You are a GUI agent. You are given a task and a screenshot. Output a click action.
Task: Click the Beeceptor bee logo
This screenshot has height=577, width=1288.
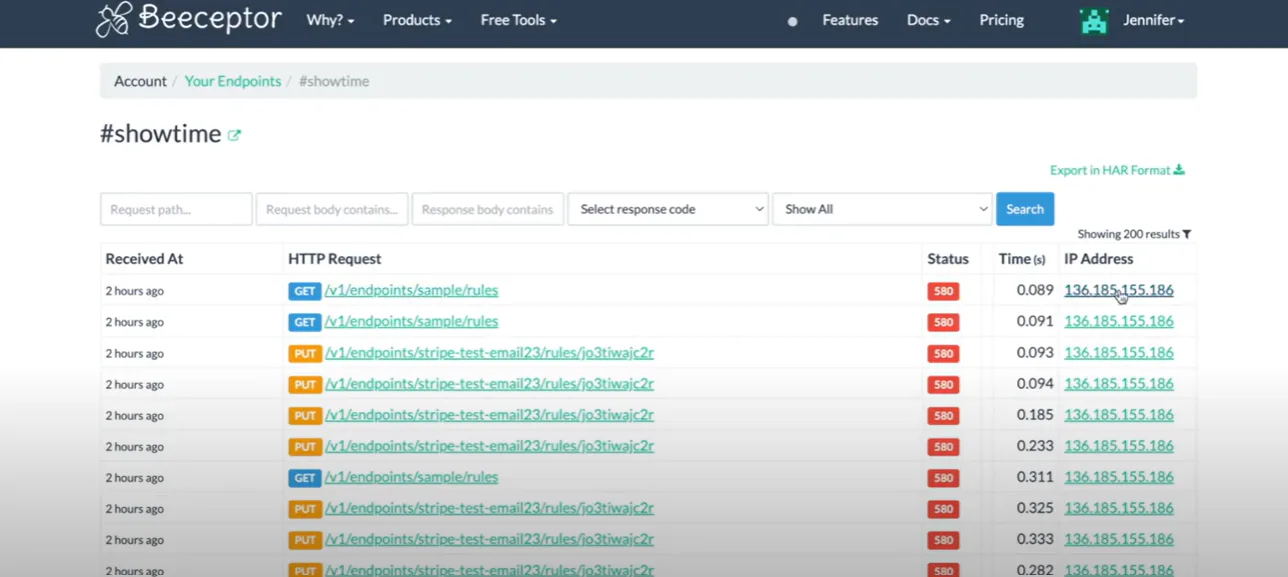pyautogui.click(x=113, y=20)
